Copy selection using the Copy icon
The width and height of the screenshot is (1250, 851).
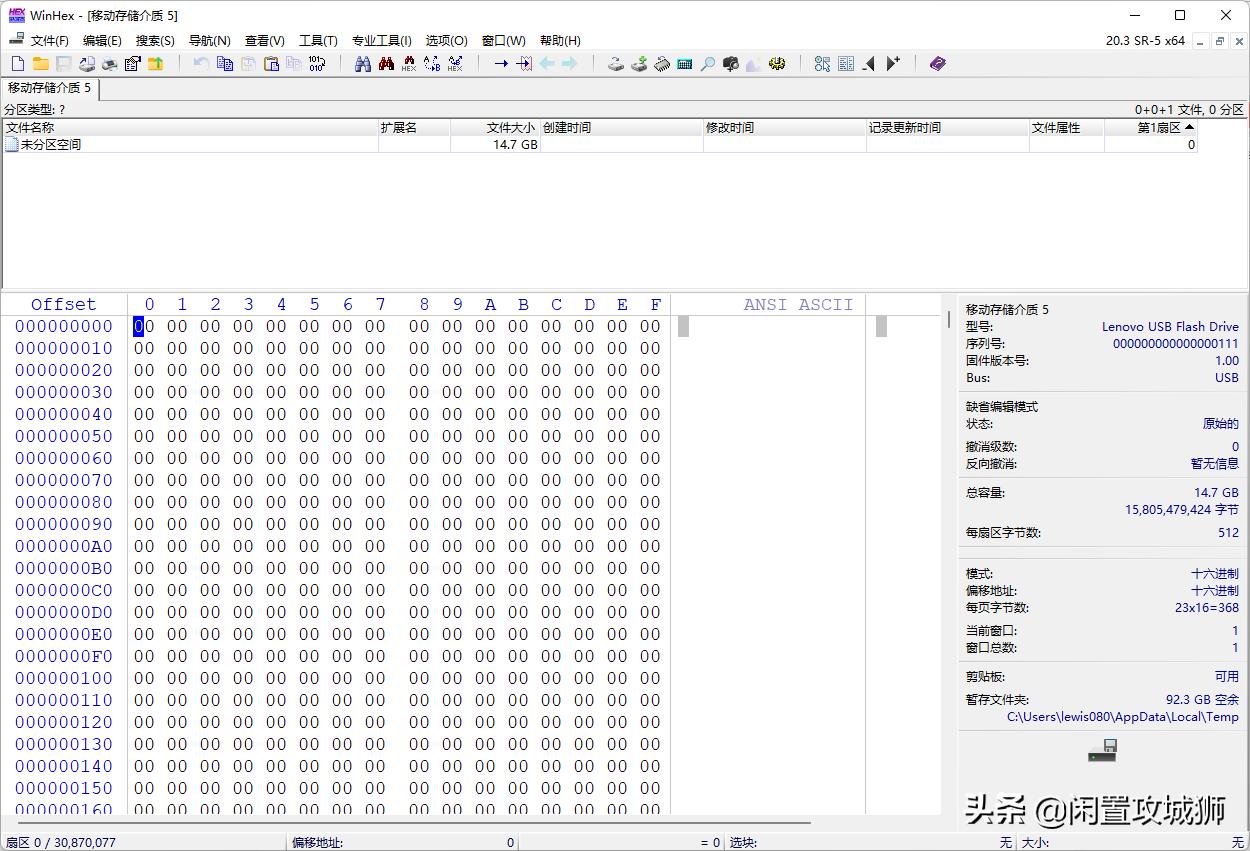coord(224,63)
